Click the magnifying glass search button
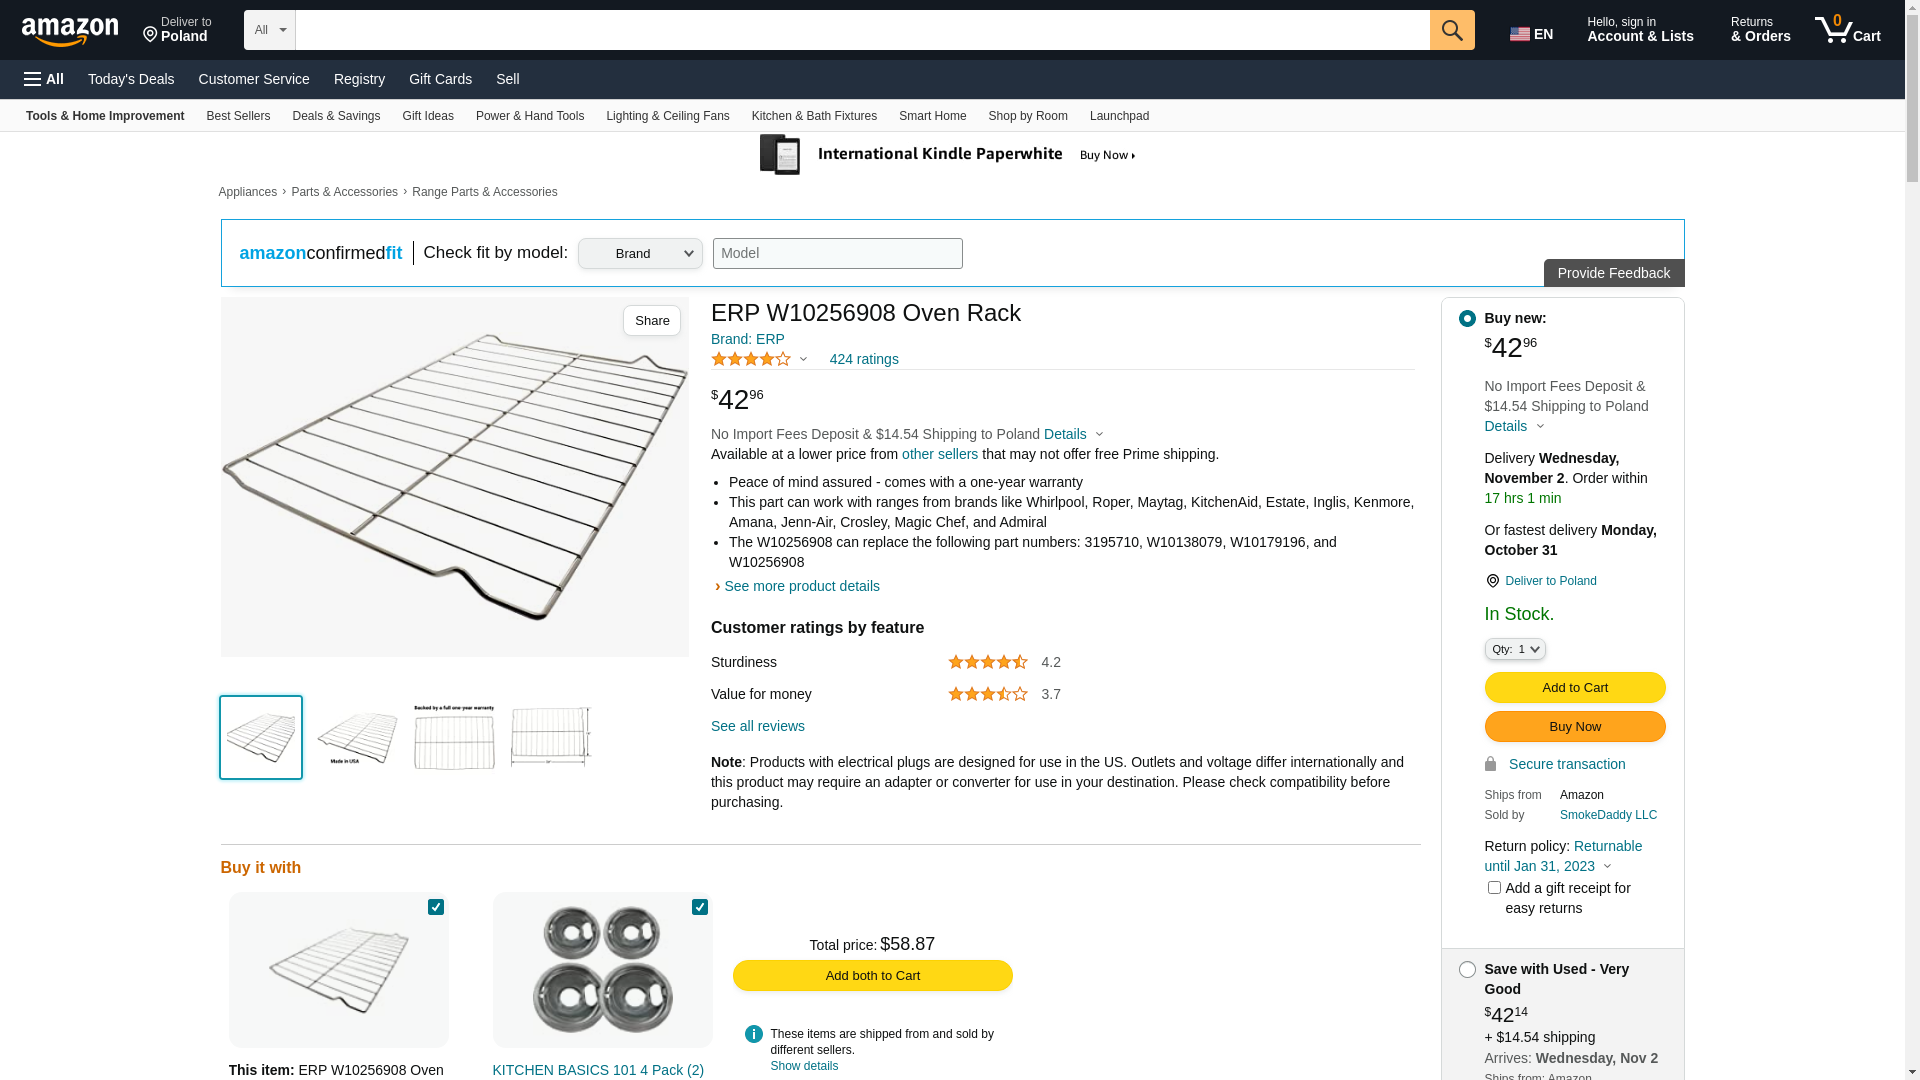 1451,30
